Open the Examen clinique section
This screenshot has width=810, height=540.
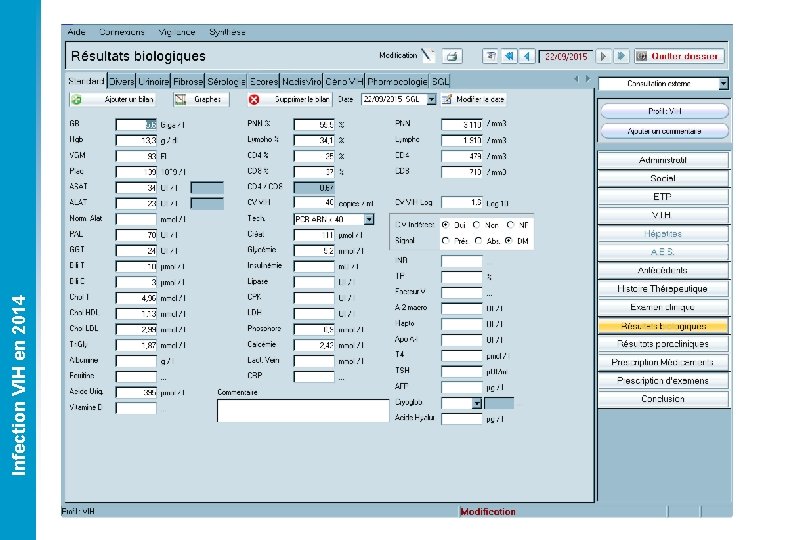coord(663,307)
